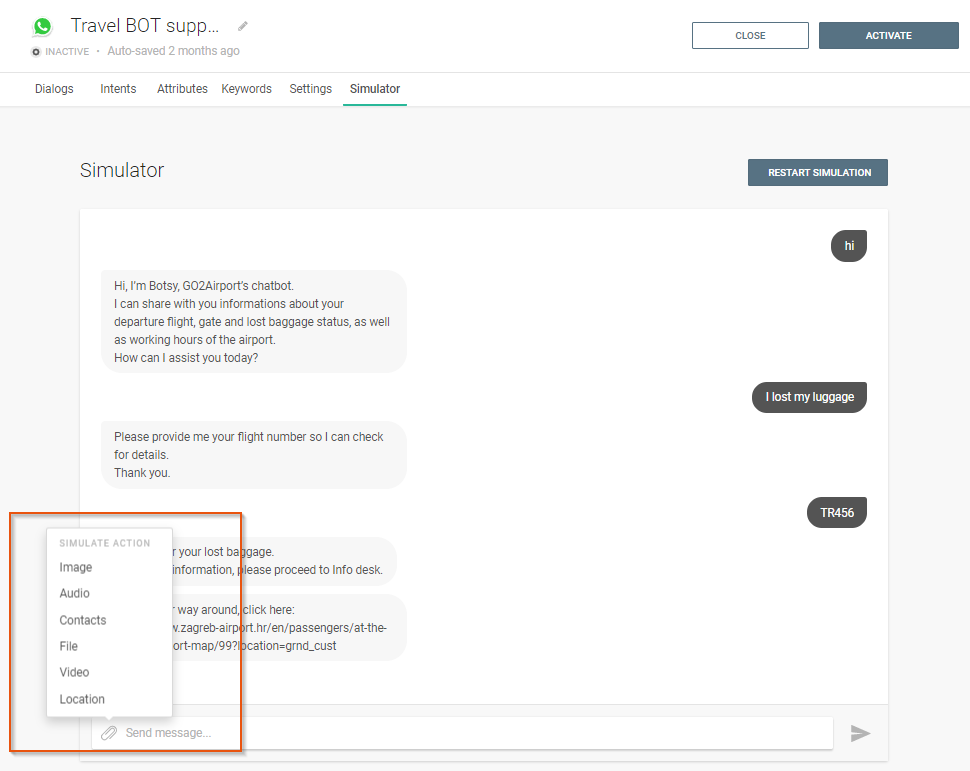This screenshot has width=970, height=771.
Task: Click the Restart Simulation button
Action: (818, 173)
